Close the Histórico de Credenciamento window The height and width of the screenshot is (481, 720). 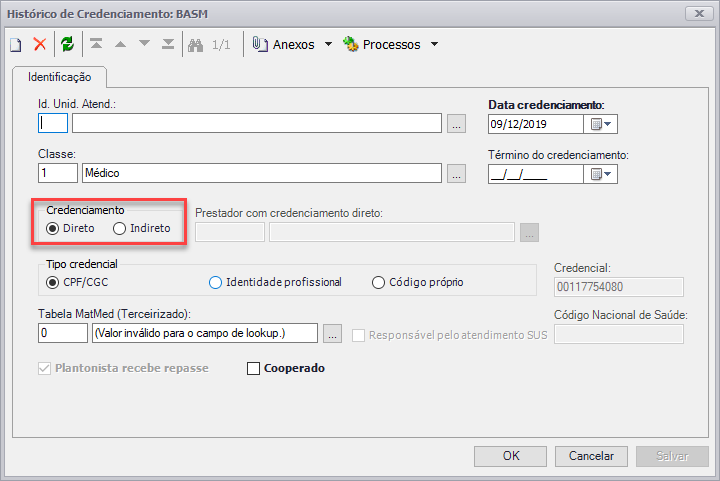point(699,14)
